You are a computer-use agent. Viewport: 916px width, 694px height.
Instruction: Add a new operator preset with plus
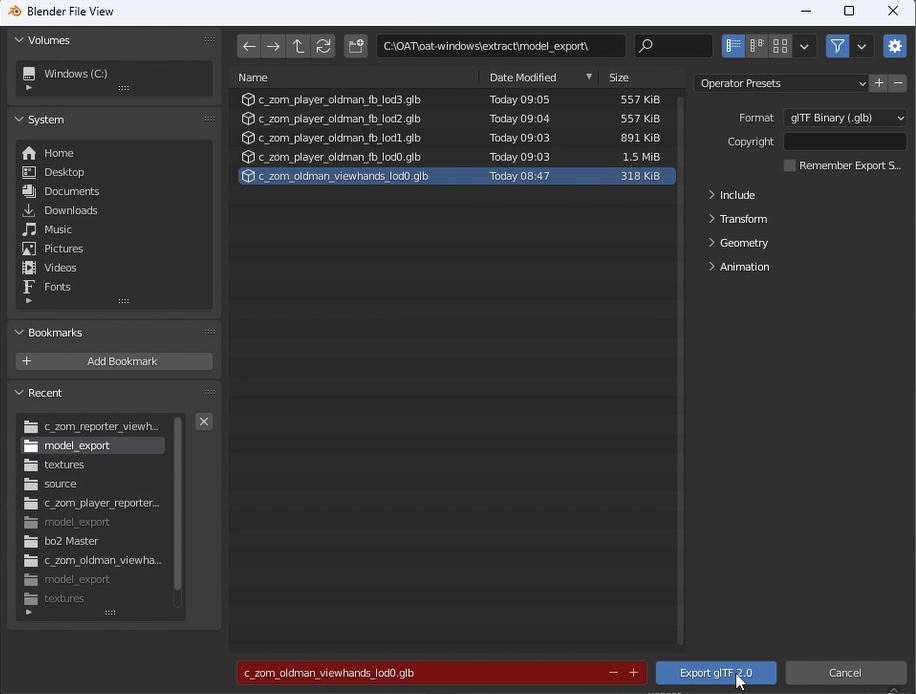pyautogui.click(x=879, y=84)
